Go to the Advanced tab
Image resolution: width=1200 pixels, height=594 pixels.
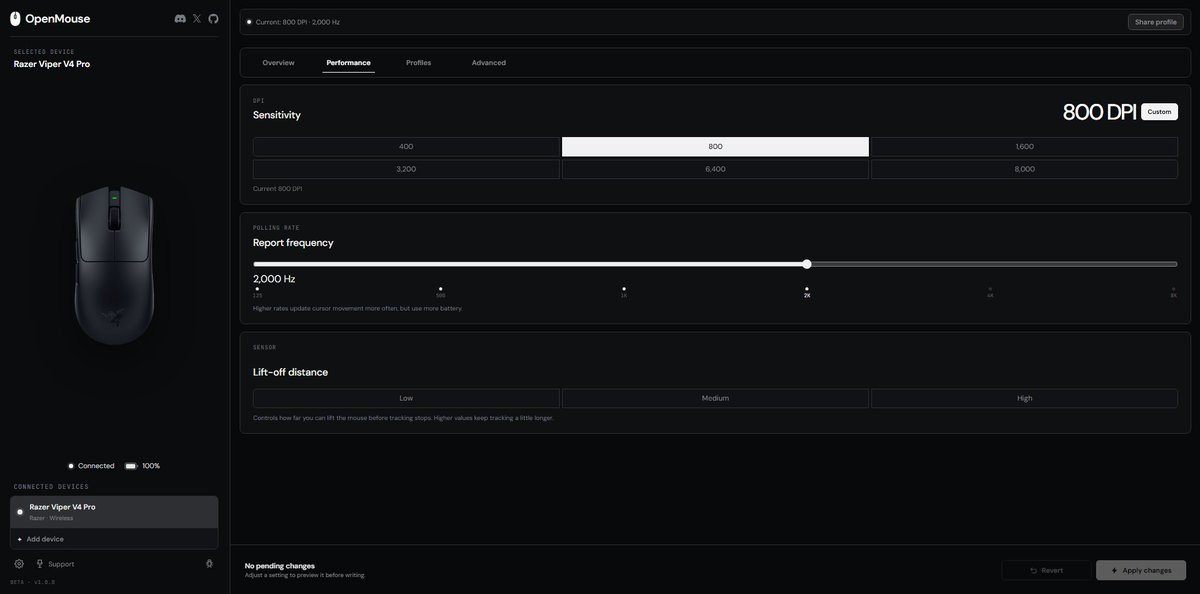click(488, 62)
